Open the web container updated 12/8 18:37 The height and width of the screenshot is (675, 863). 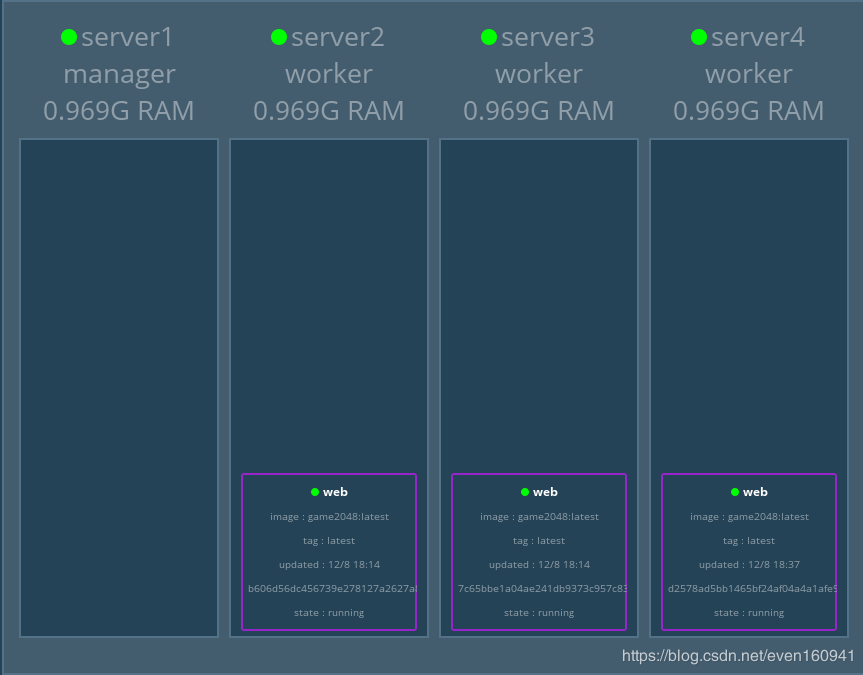coord(749,552)
